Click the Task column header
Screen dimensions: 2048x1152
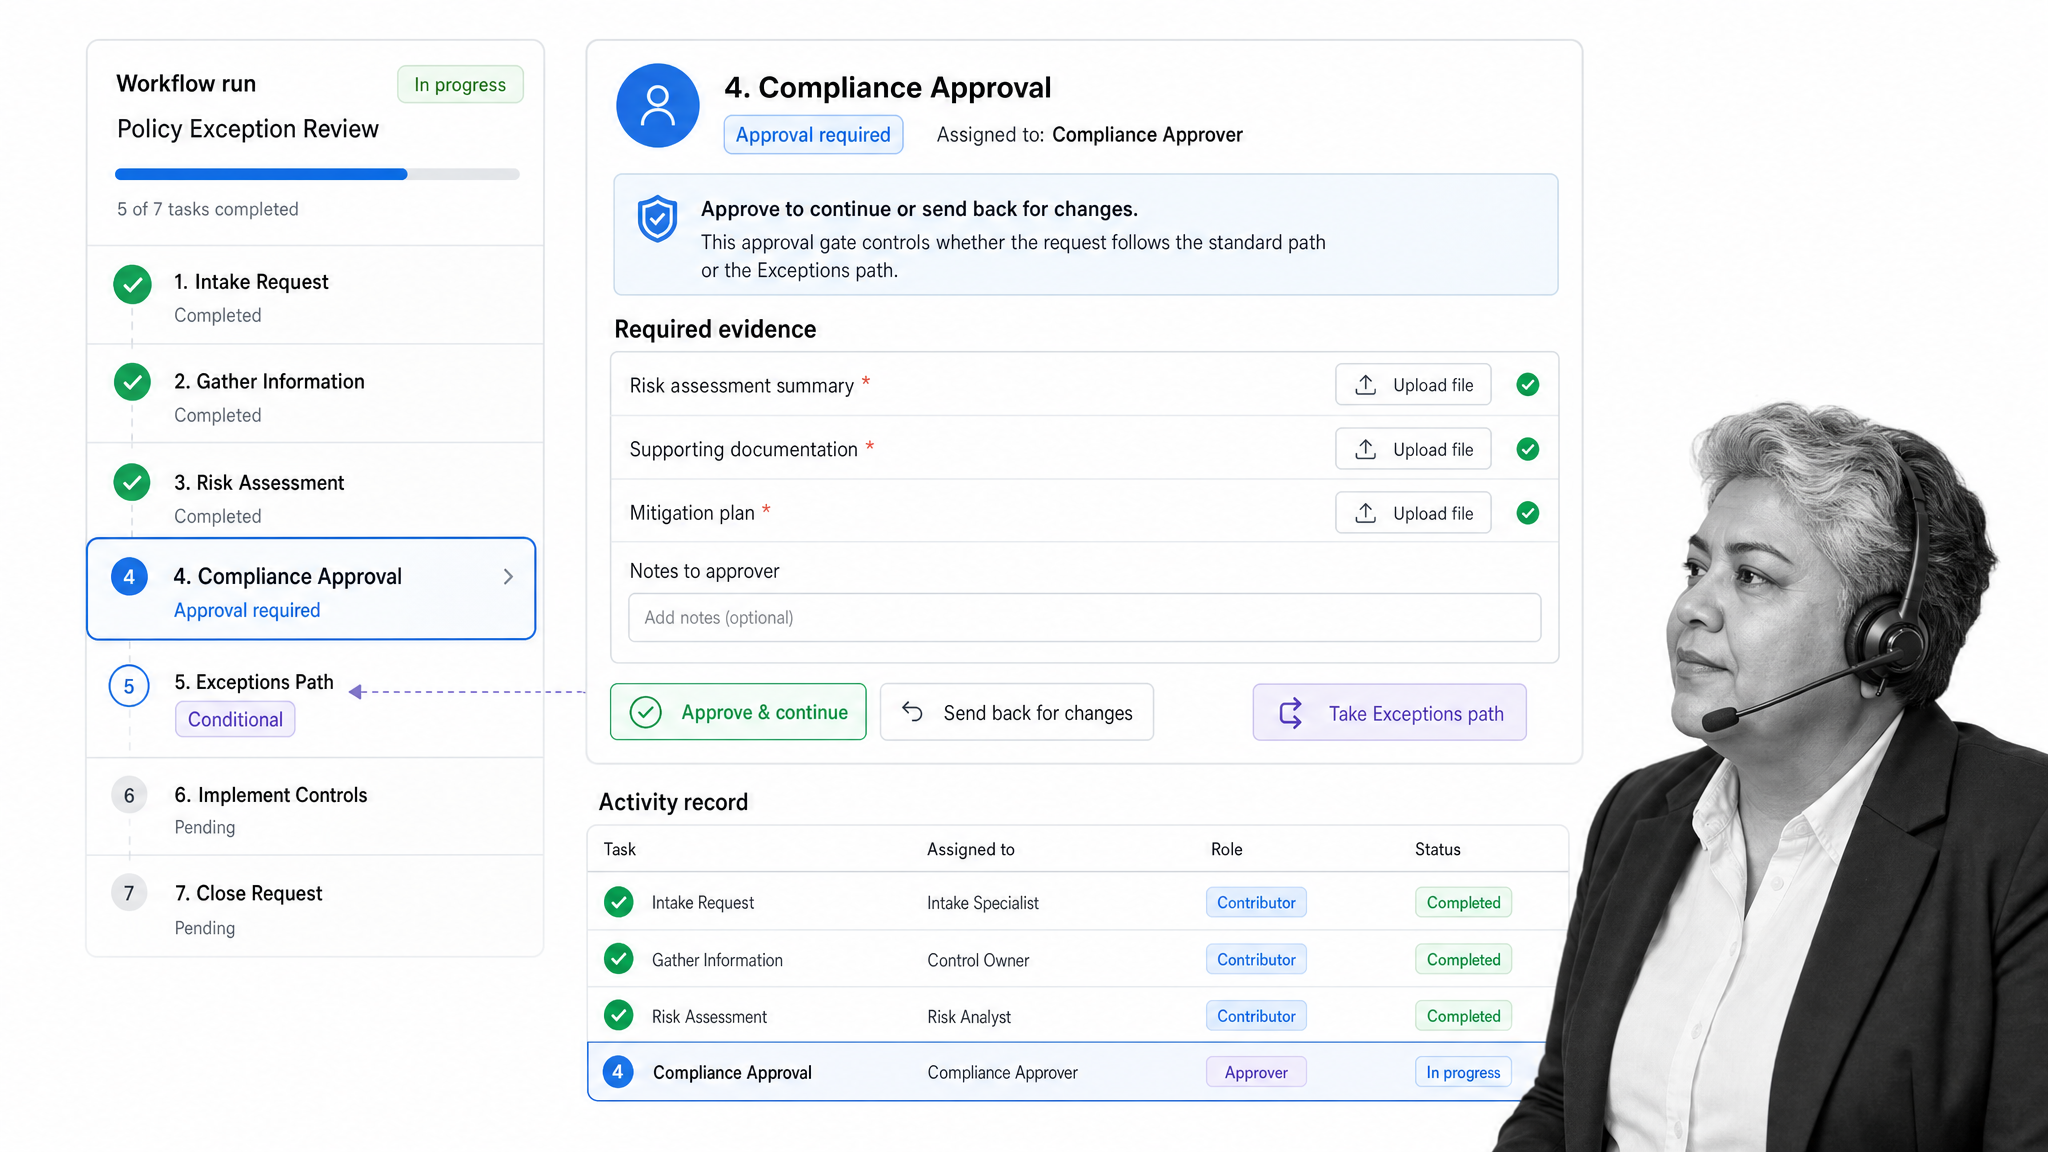pyautogui.click(x=619, y=849)
